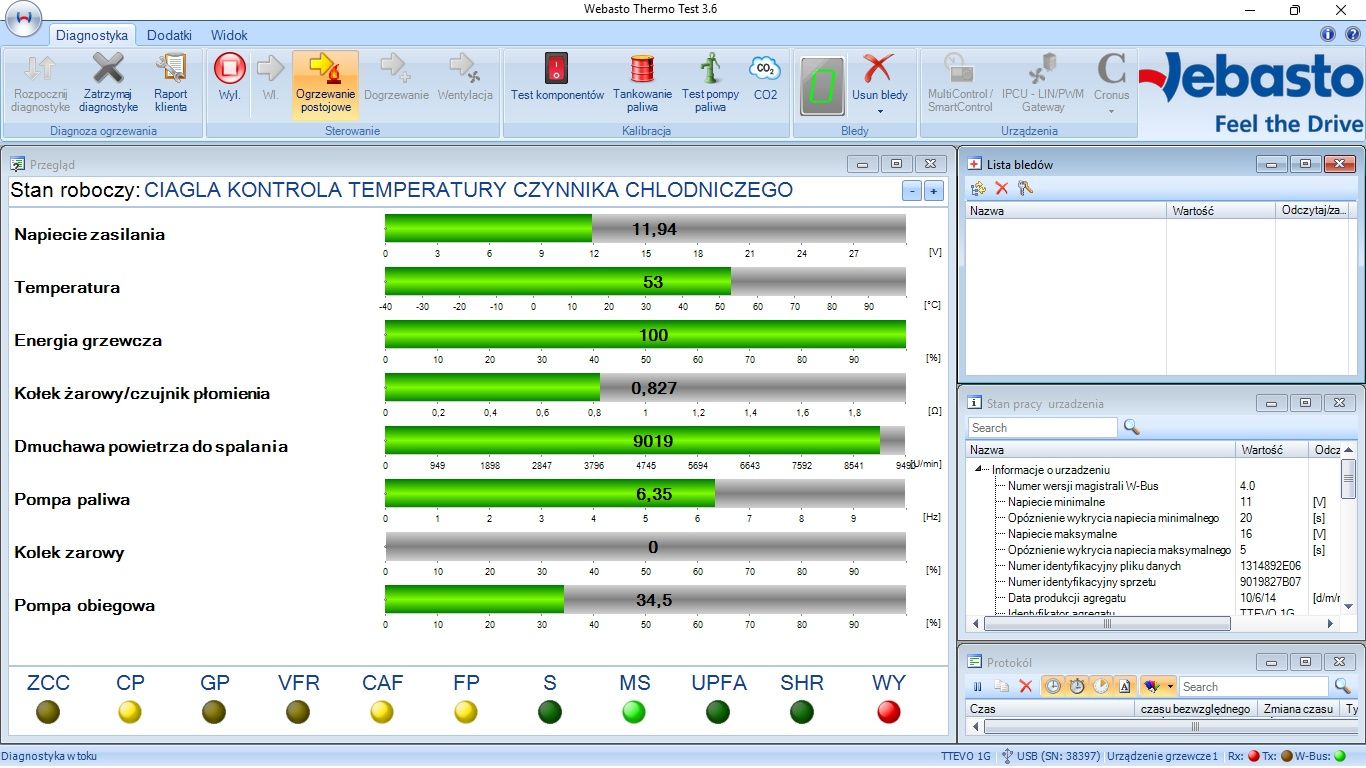The width and height of the screenshot is (1366, 768).
Task: Click the copy icon in Protokól toolbar
Action: tap(1002, 686)
